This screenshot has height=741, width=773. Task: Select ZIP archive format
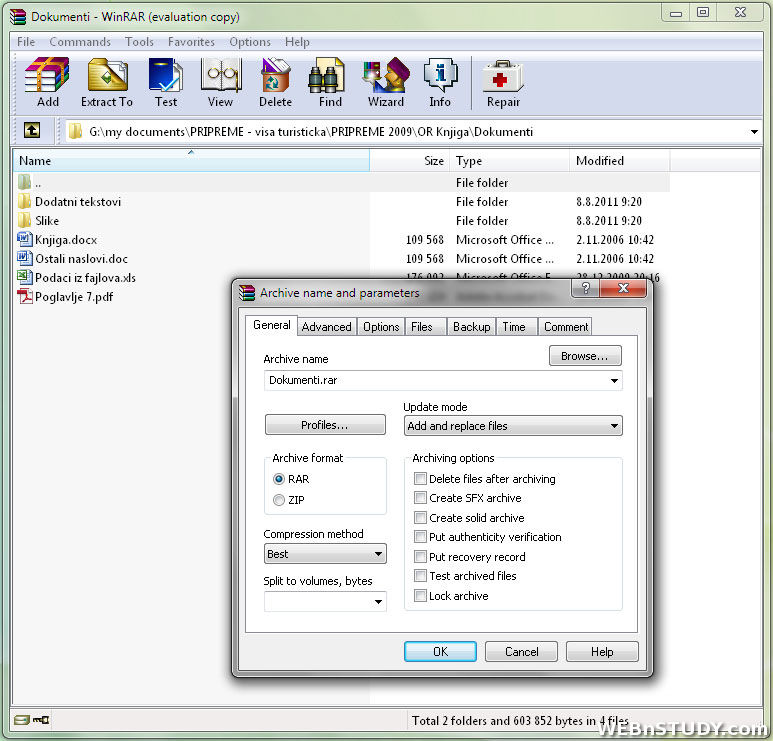pyautogui.click(x=279, y=500)
